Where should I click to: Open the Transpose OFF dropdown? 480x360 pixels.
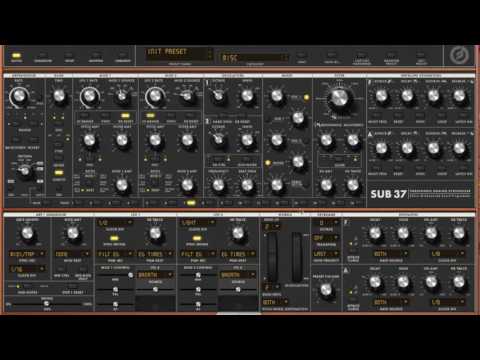point(326,238)
